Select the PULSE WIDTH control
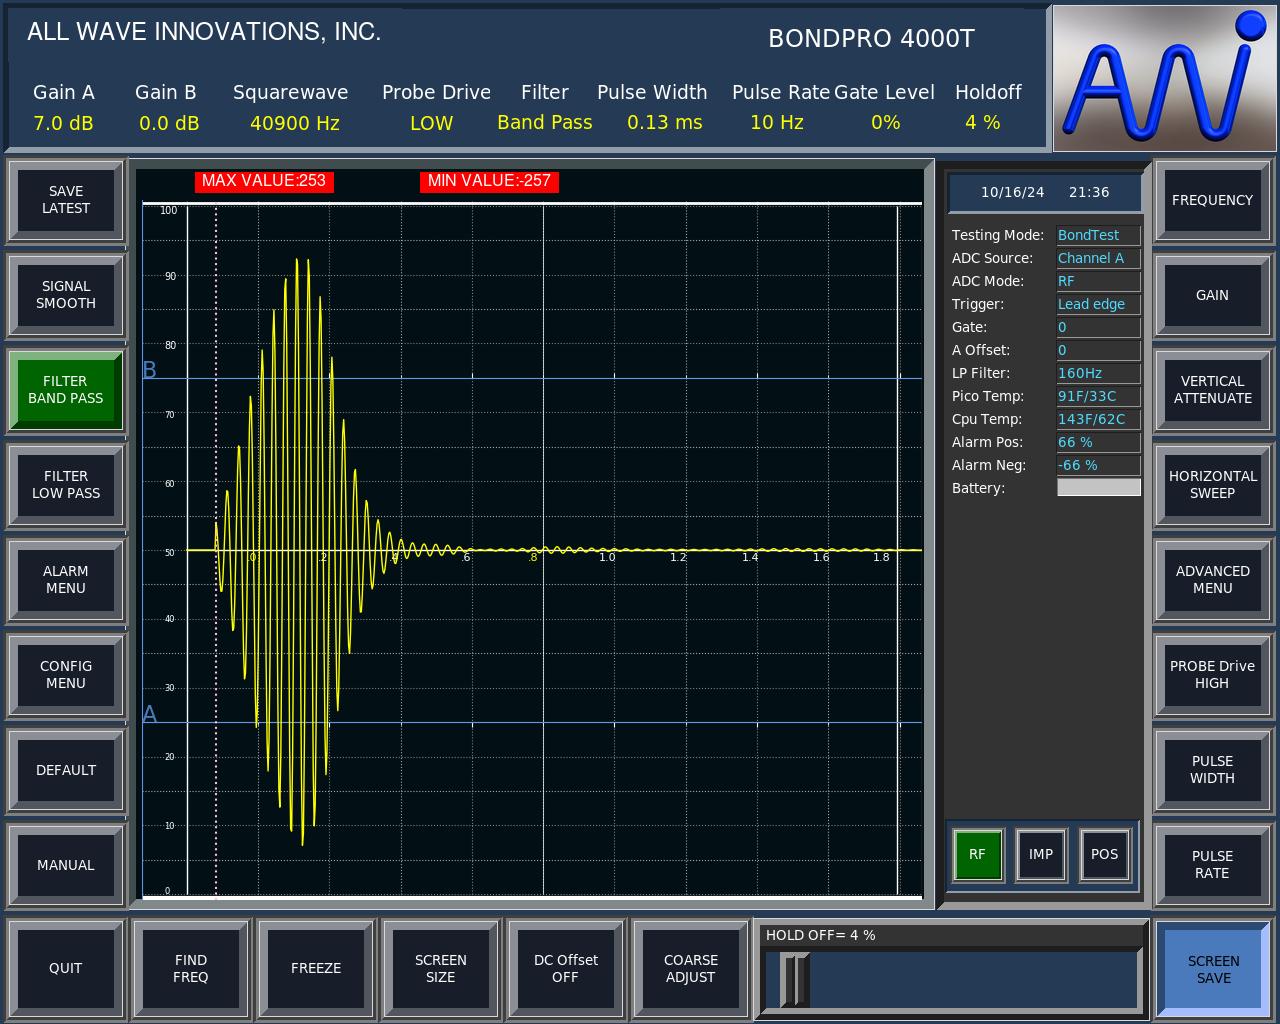1280x1024 pixels. tap(1212, 770)
